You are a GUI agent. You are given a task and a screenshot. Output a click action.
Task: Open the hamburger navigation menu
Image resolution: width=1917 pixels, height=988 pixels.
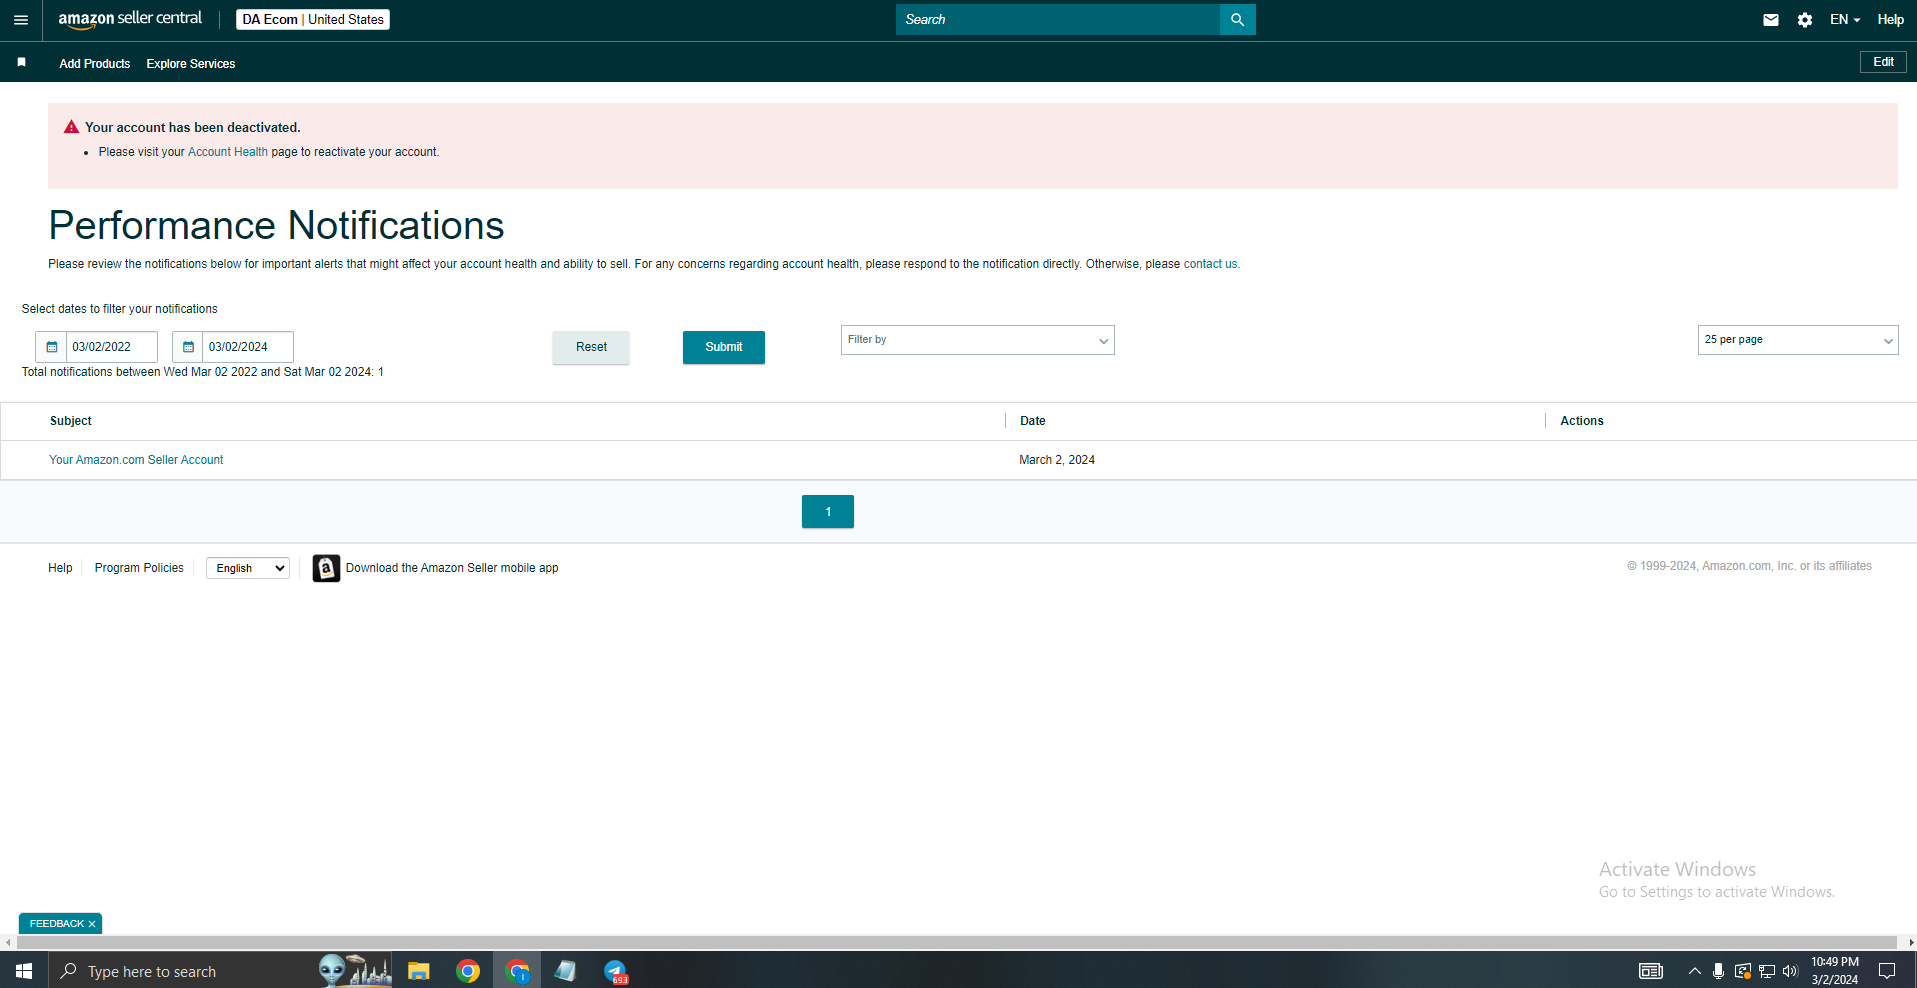[20, 20]
